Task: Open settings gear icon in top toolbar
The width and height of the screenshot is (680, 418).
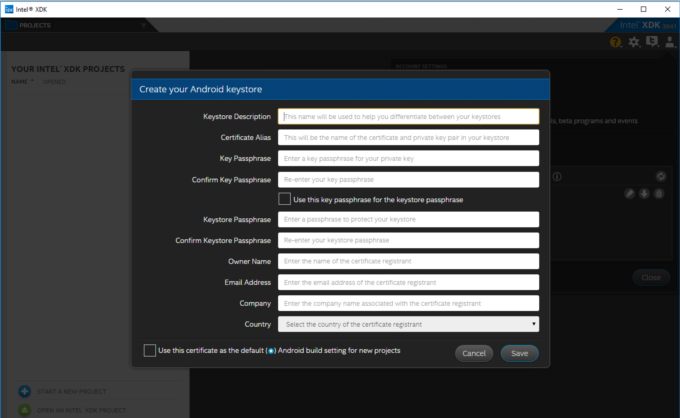Action: click(x=634, y=42)
